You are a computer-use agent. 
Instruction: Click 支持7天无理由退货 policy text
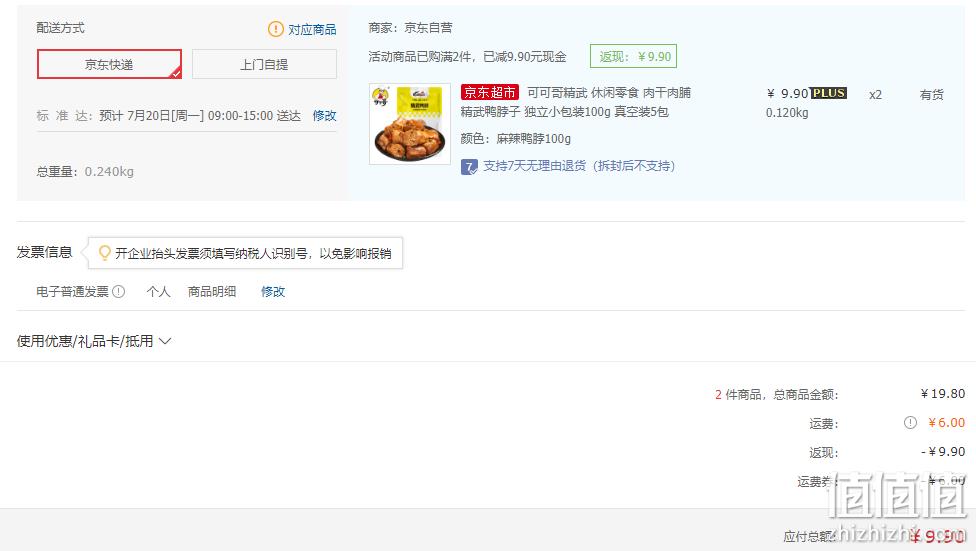coord(579,166)
